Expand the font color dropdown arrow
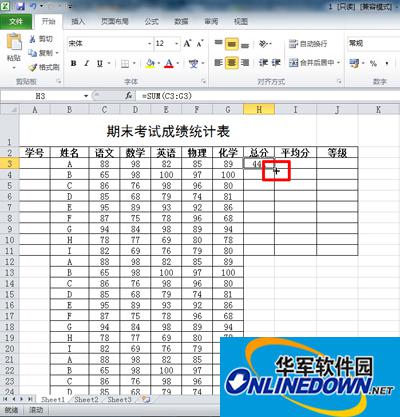The width and height of the screenshot is (400, 417). point(178,63)
